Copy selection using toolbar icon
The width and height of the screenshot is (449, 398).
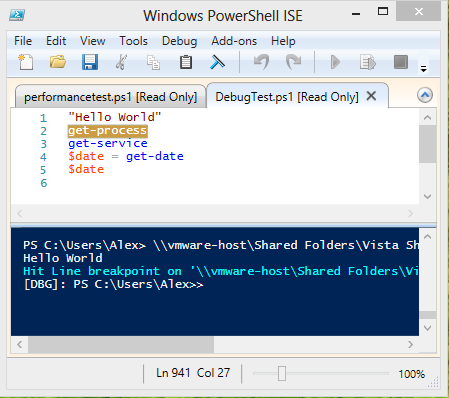153,62
